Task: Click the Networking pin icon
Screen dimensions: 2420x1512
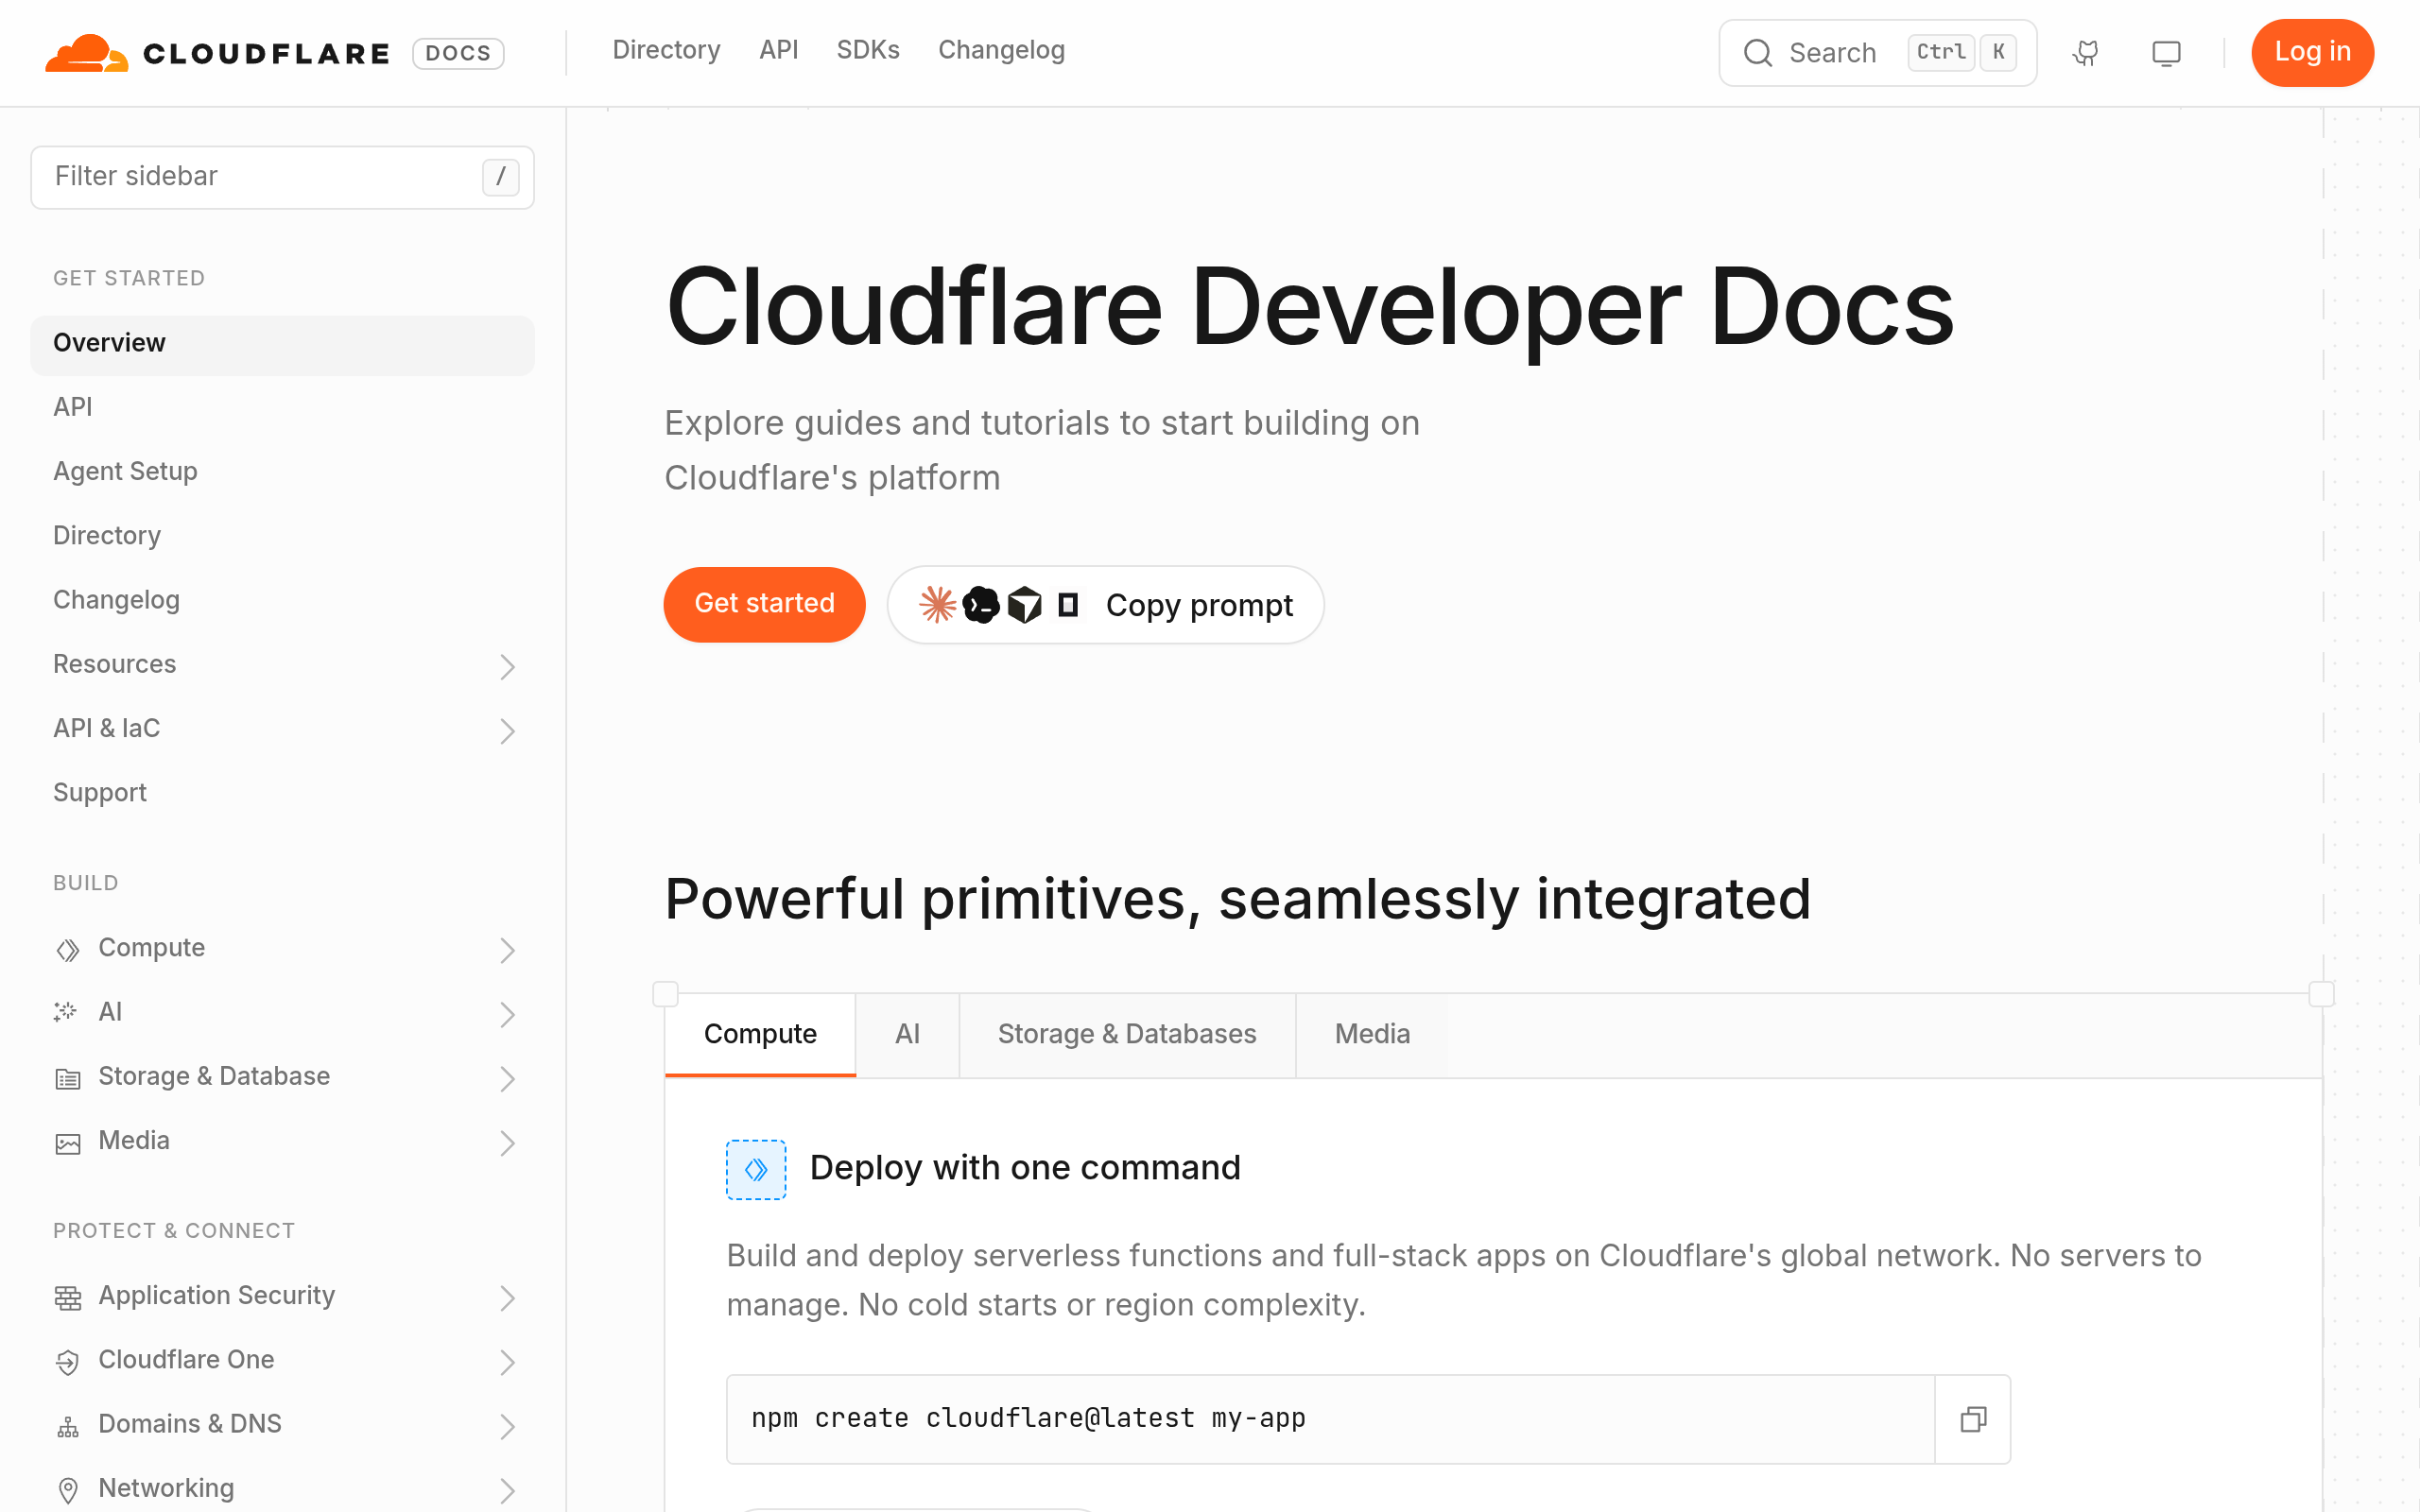Action: click(x=68, y=1490)
